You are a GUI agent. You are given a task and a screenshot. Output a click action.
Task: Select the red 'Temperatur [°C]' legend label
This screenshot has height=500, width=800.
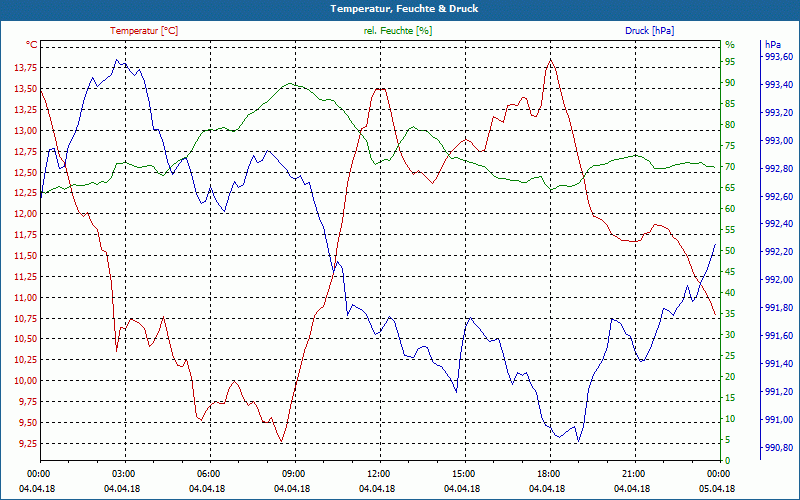click(x=144, y=31)
